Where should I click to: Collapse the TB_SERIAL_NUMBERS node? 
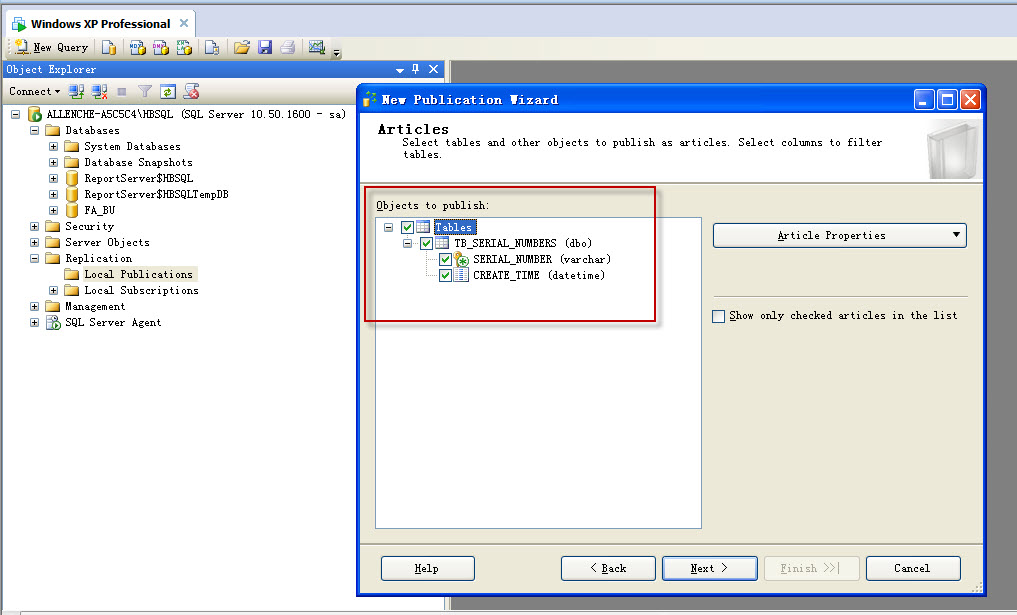407,243
